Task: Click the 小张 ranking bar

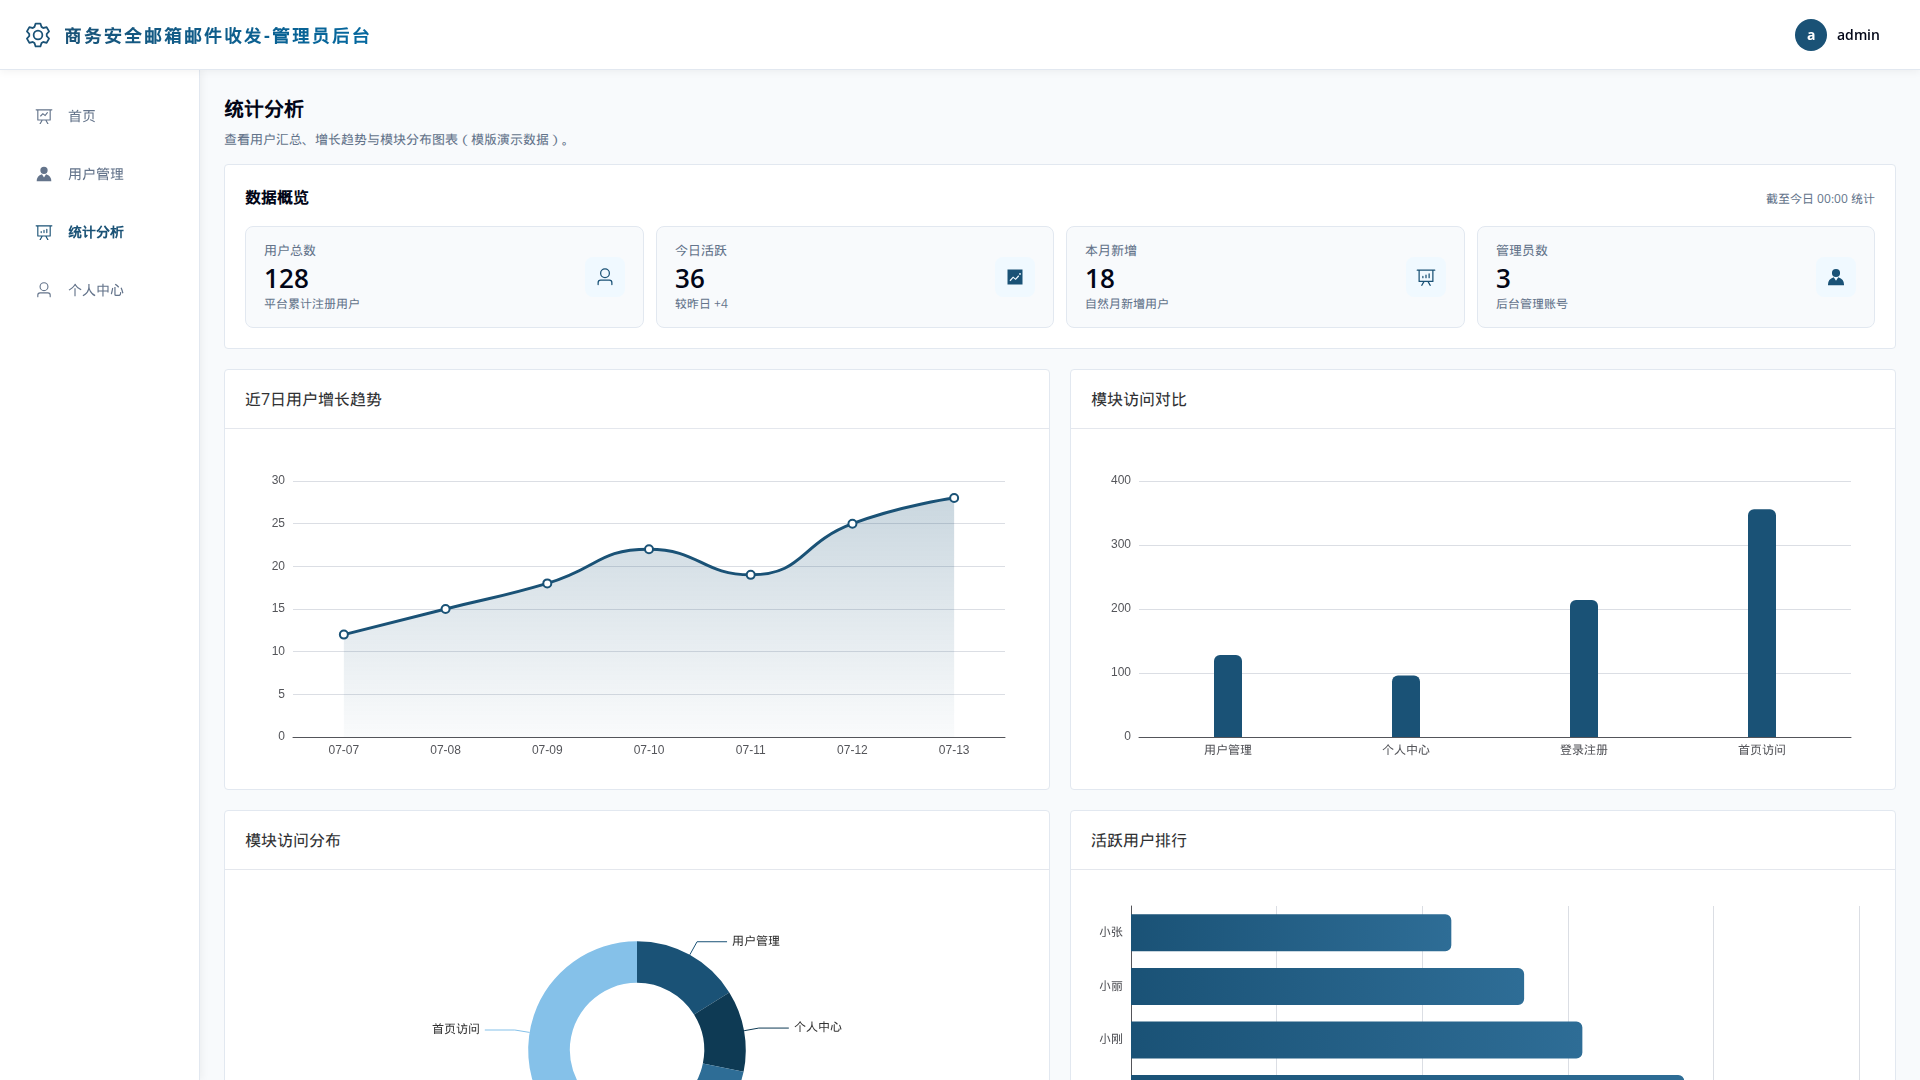Action: click(1291, 933)
